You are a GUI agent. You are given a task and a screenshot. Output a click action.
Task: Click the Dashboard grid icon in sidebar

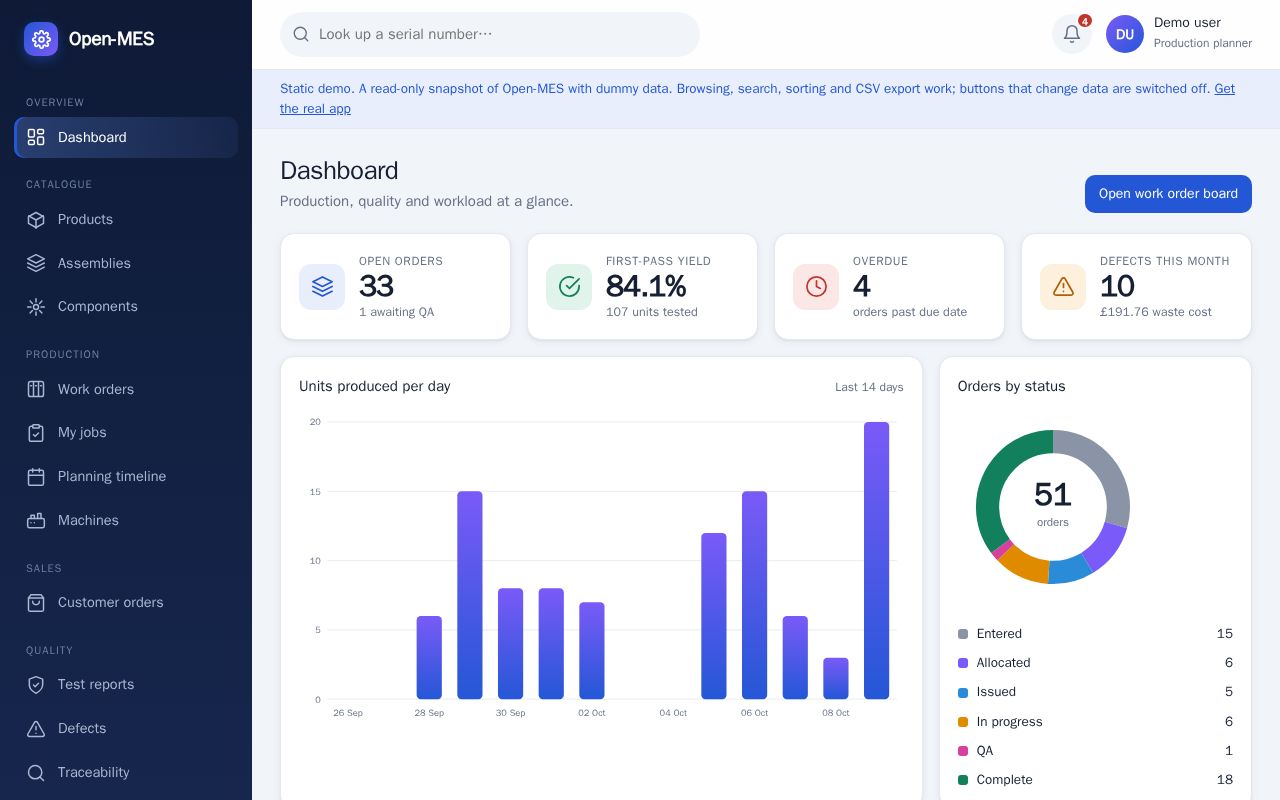point(36,137)
